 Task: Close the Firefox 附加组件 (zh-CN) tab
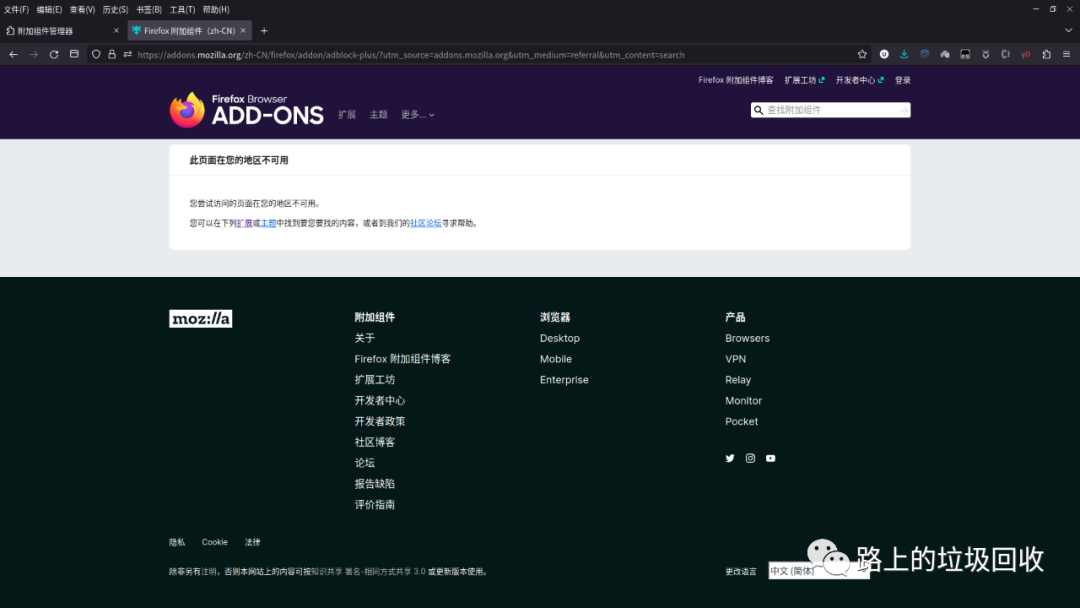(x=242, y=31)
